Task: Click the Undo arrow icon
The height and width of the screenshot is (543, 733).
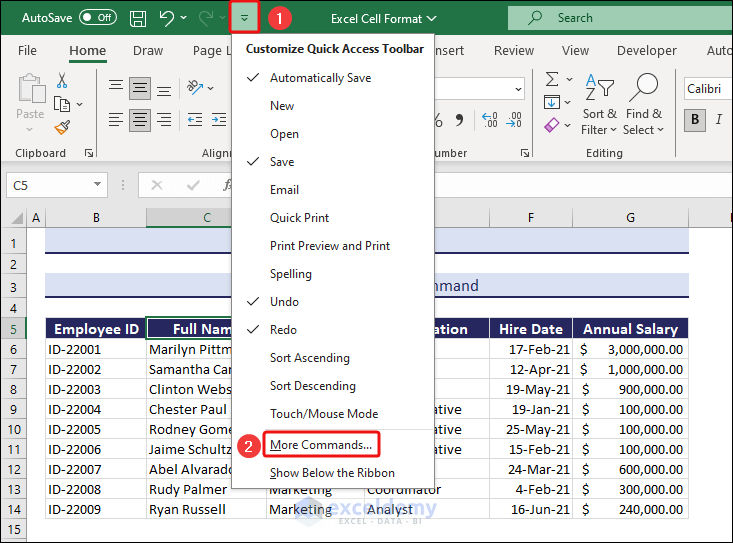Action: [166, 18]
